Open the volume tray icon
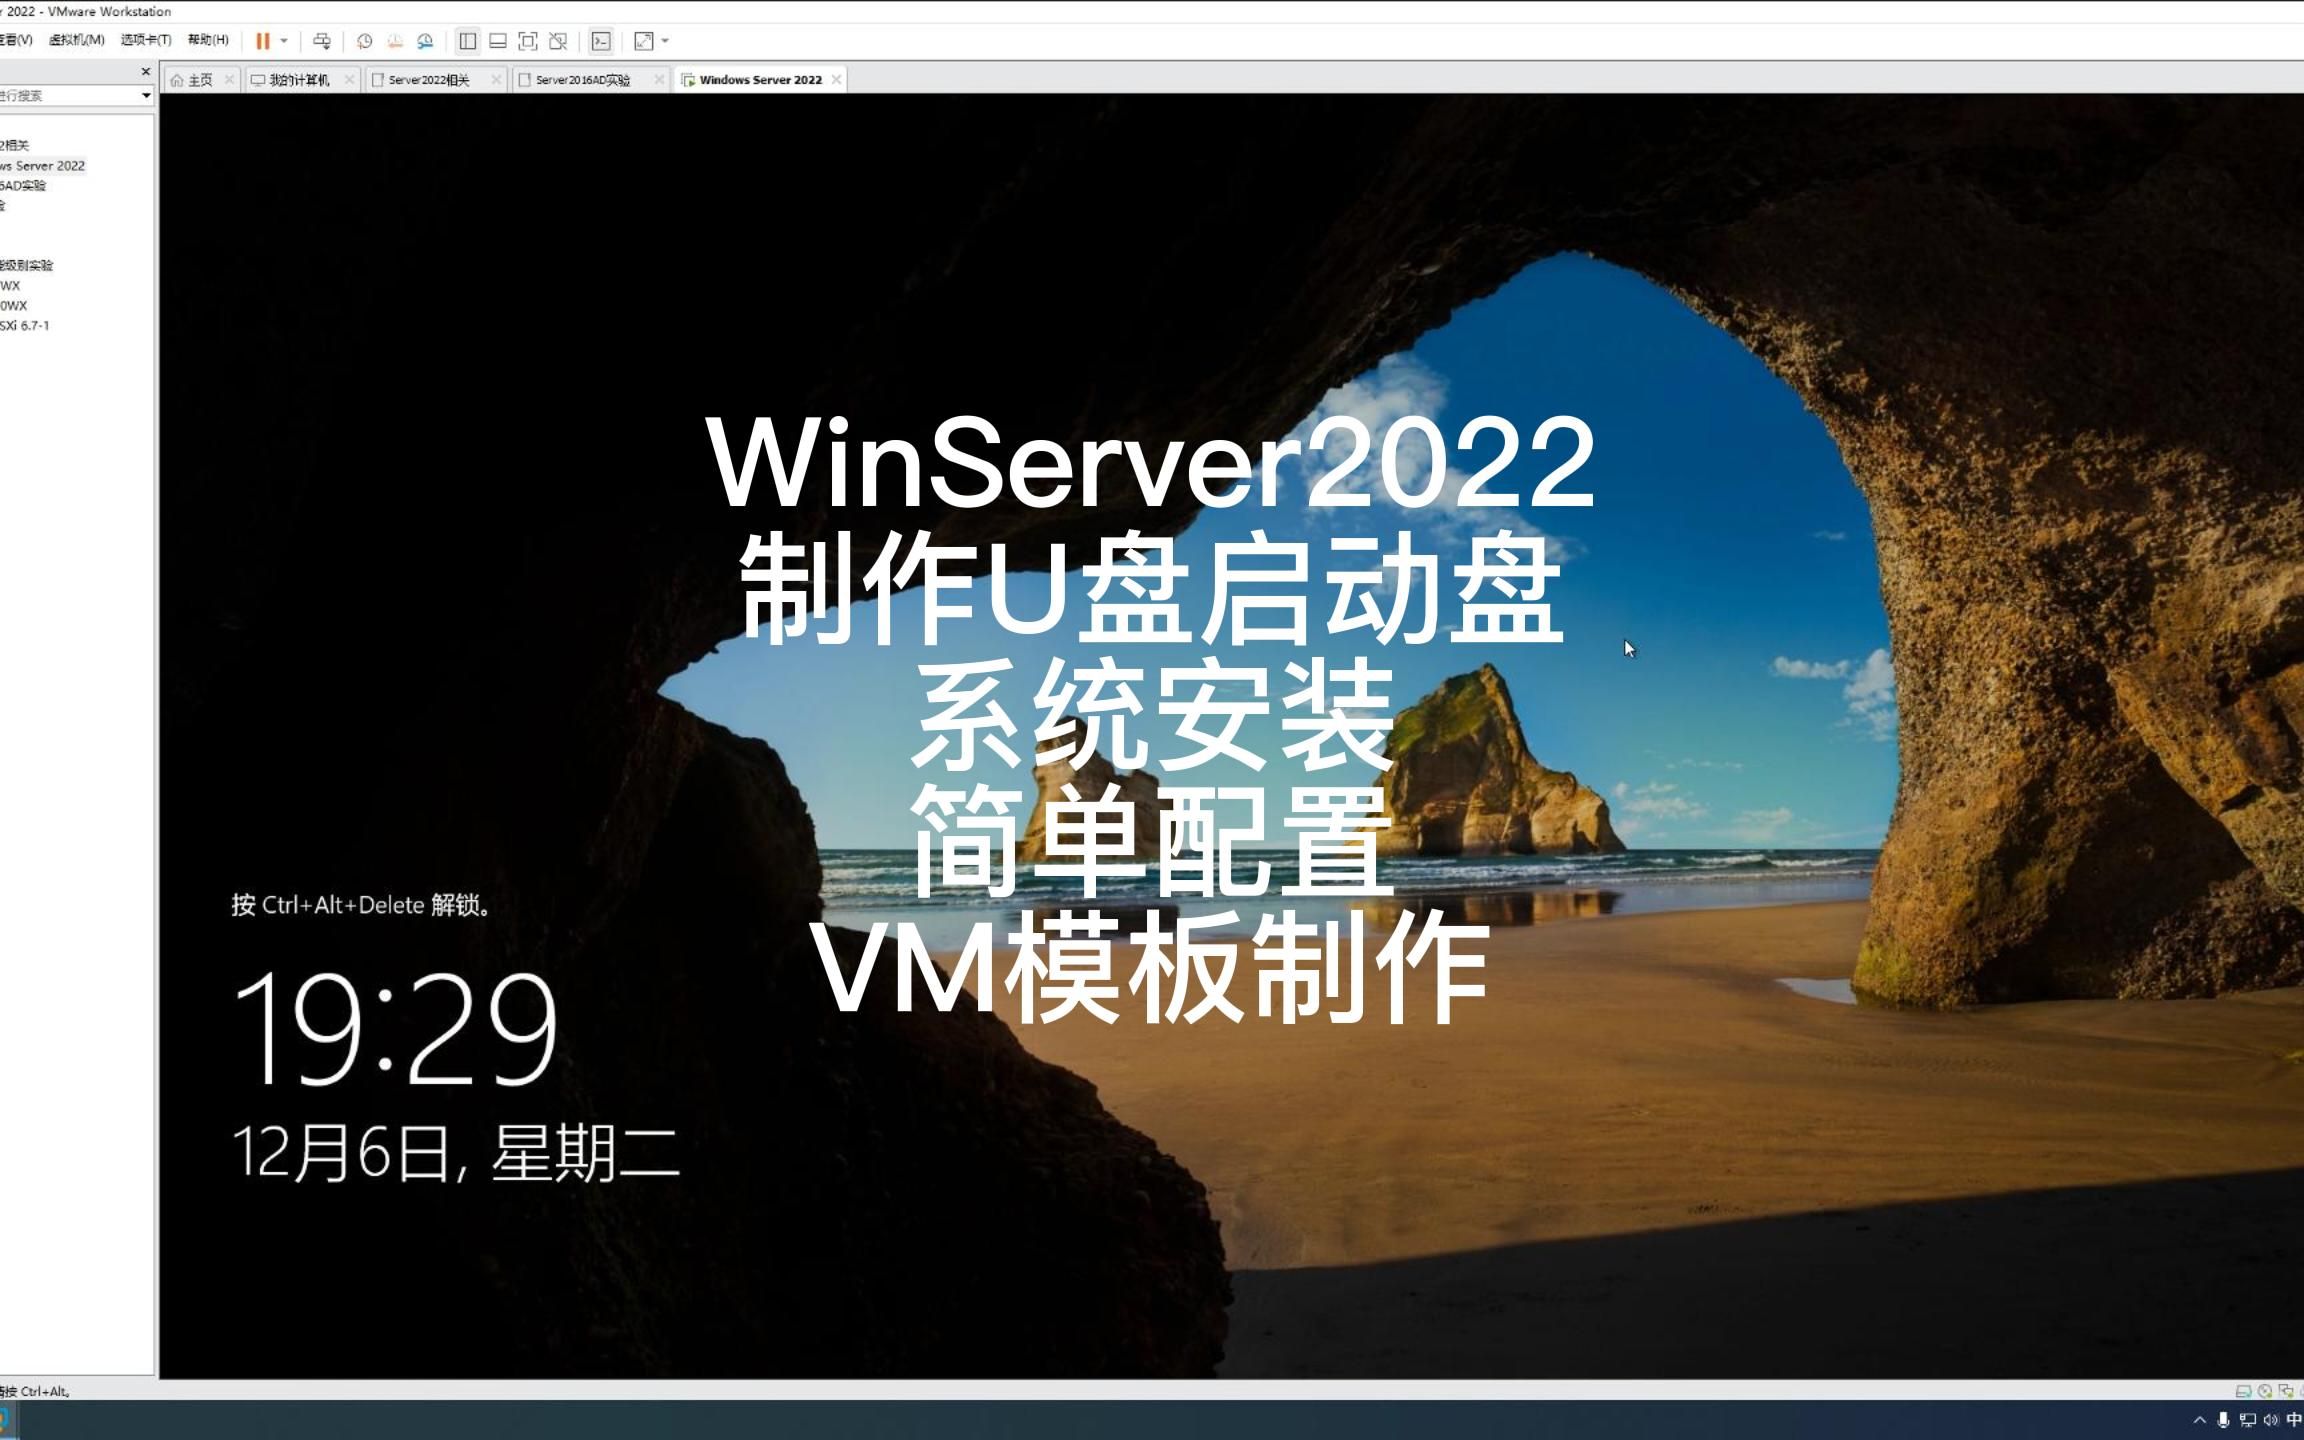The width and height of the screenshot is (2304, 1440). tap(2271, 1420)
